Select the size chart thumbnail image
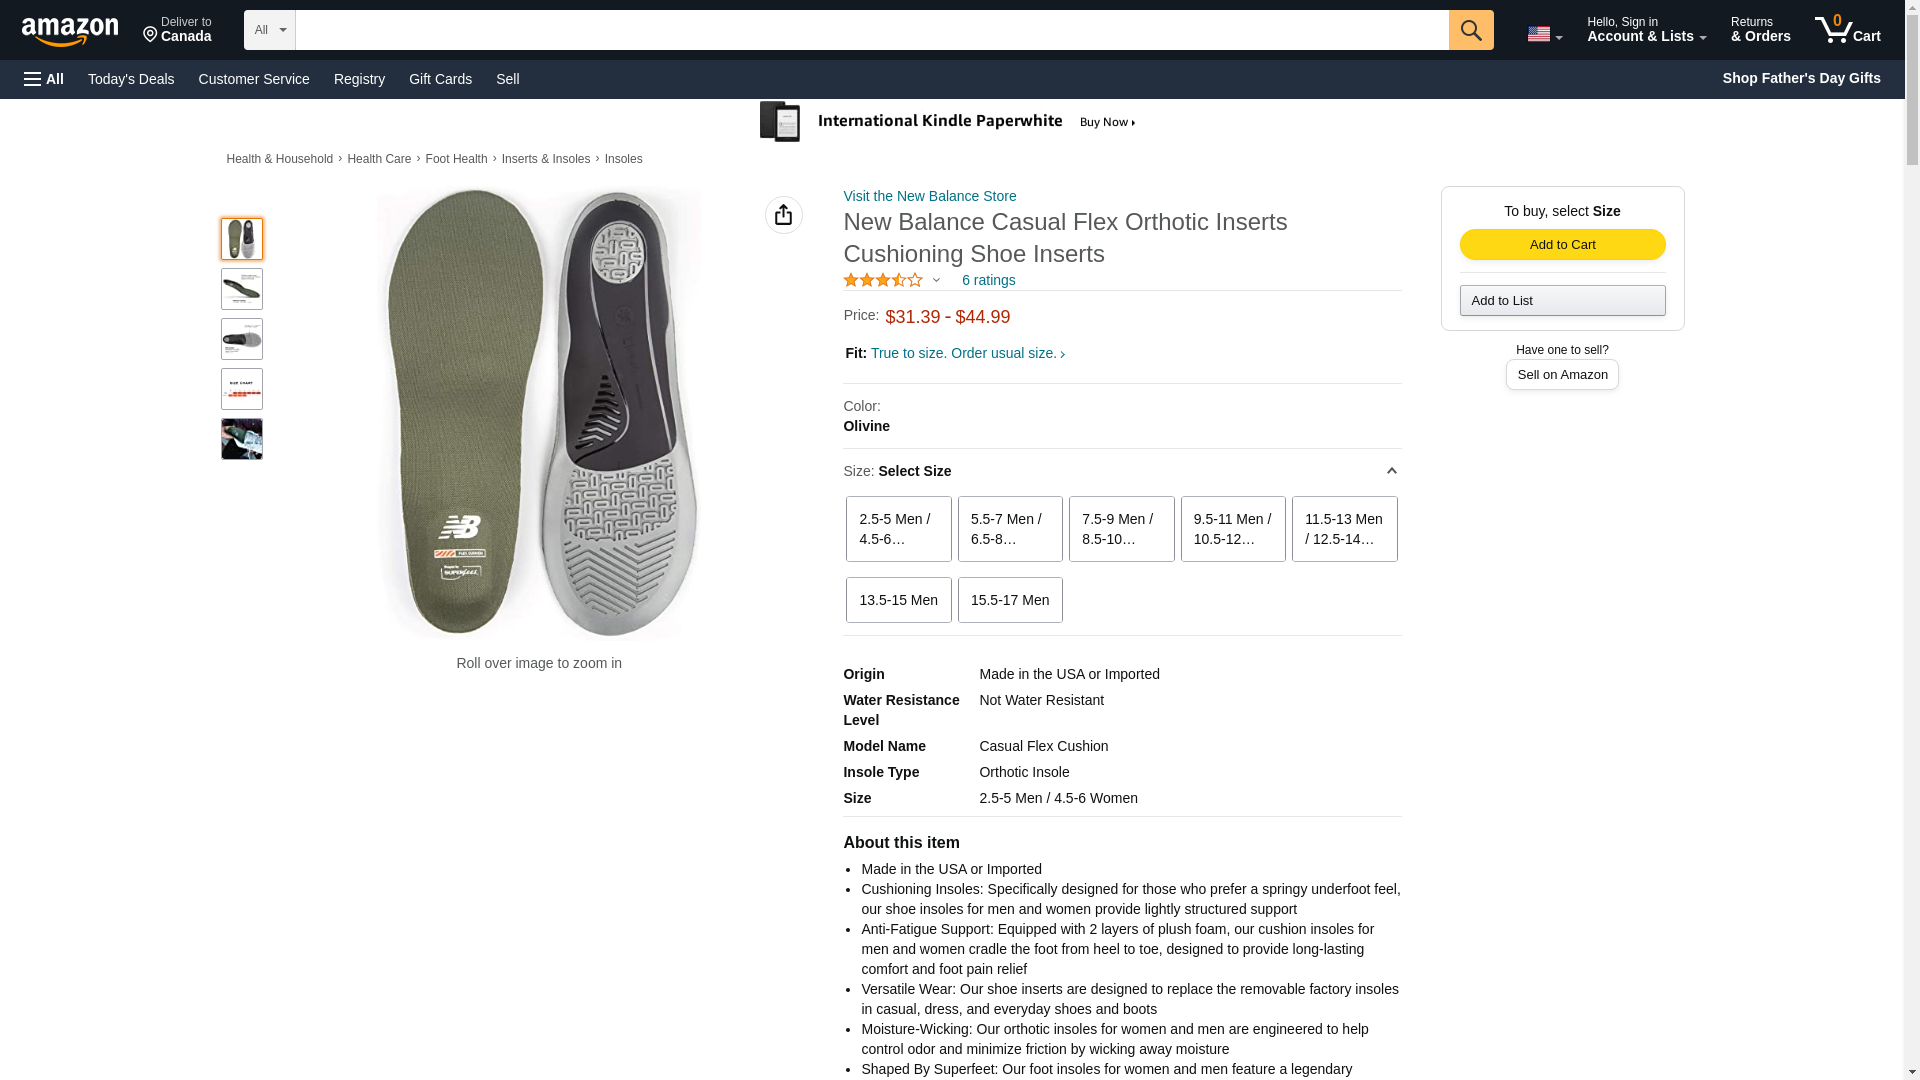1920x1080 pixels. point(241,389)
